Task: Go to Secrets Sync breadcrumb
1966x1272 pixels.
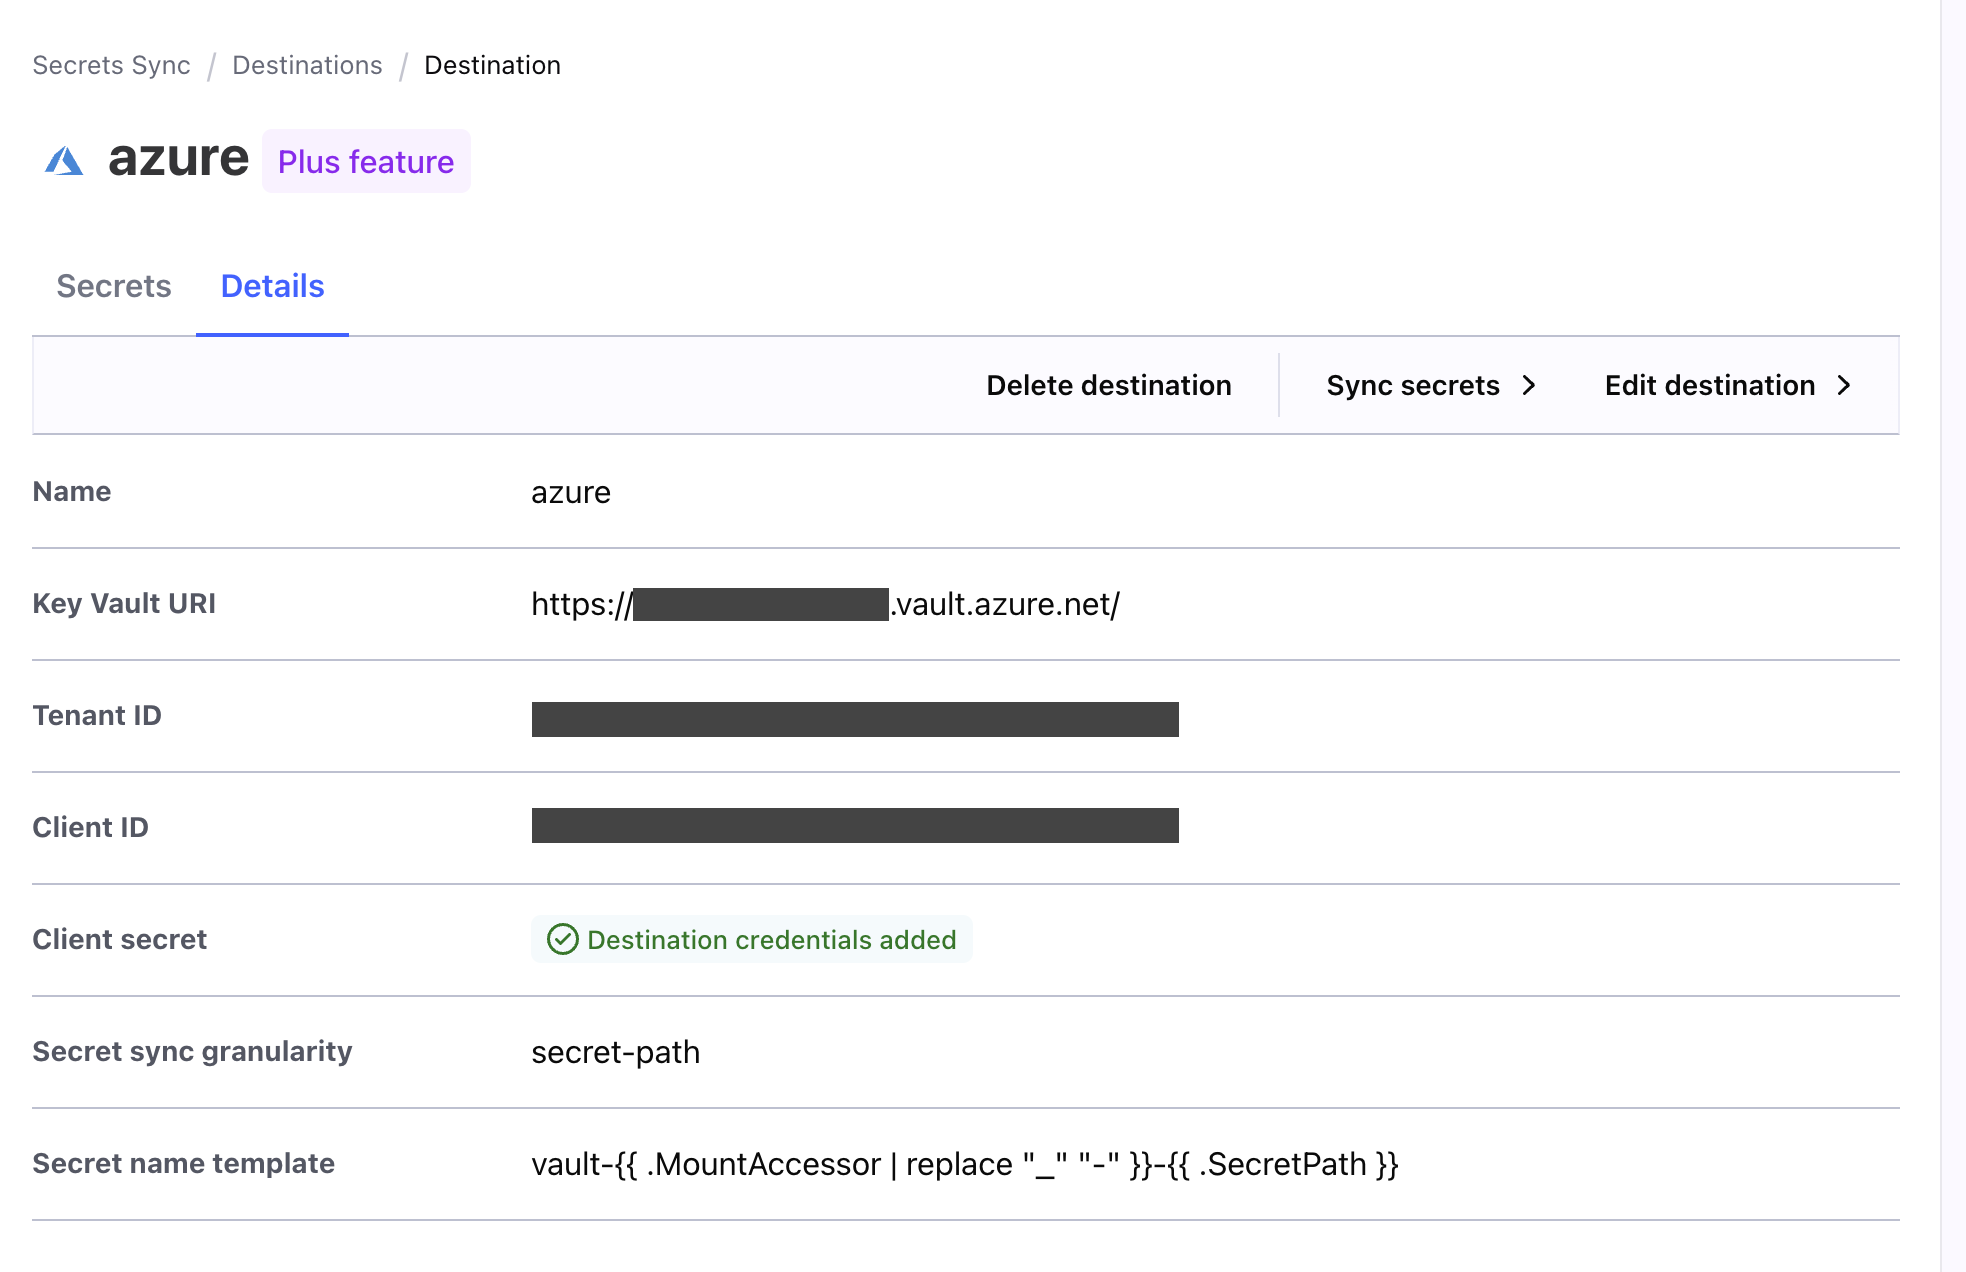Action: point(111,65)
